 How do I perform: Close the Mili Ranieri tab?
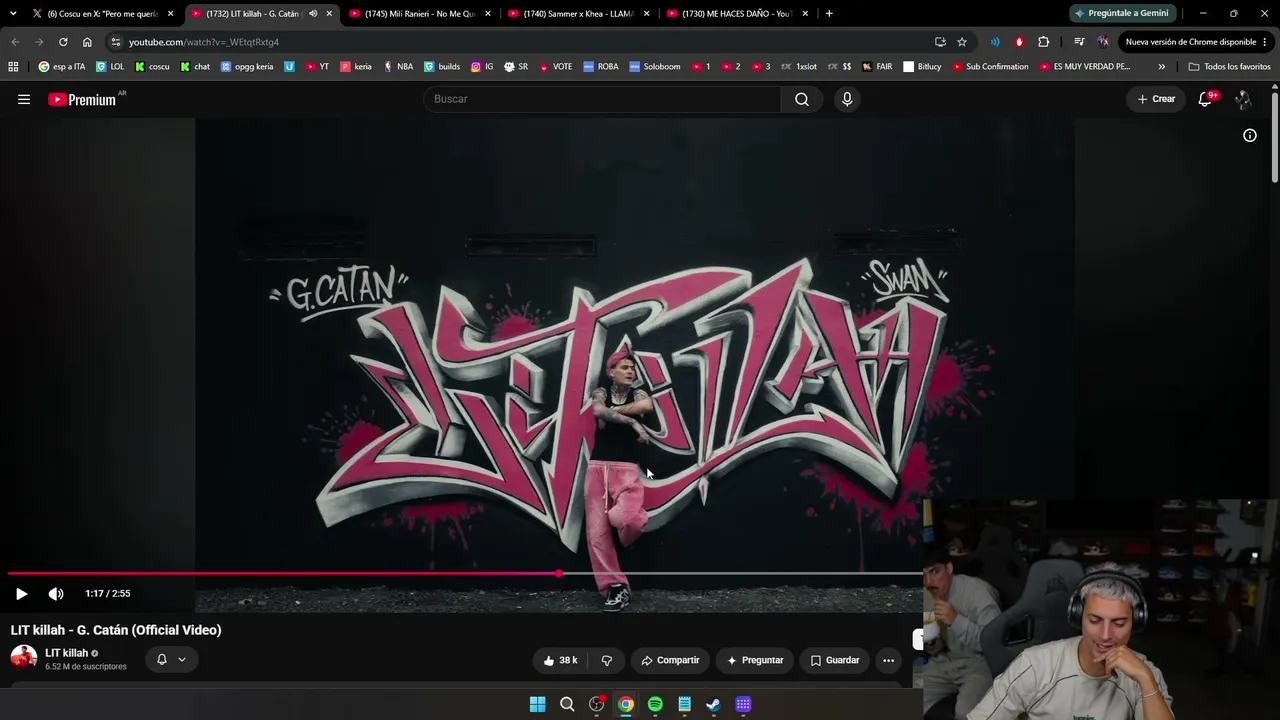pos(488,14)
